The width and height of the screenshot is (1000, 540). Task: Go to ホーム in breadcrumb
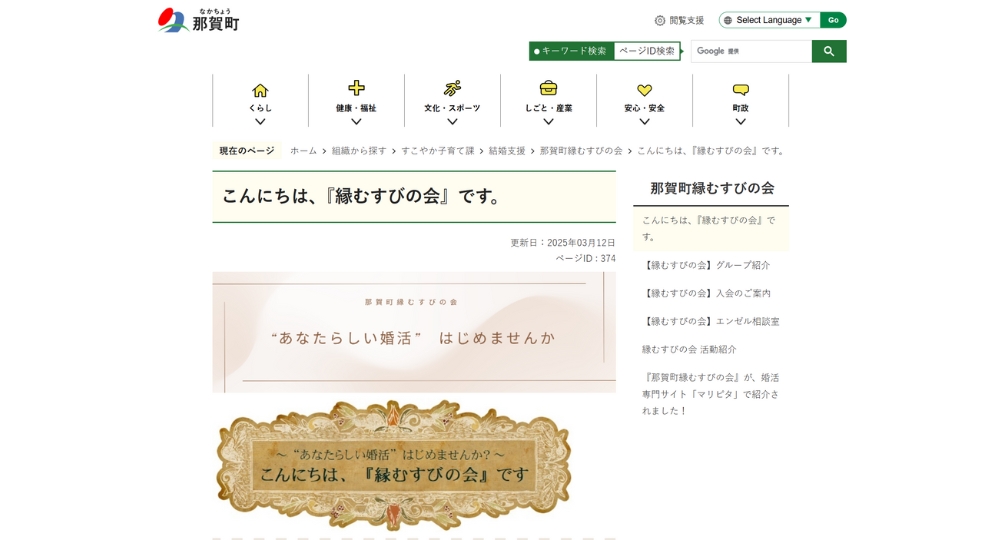click(x=303, y=151)
